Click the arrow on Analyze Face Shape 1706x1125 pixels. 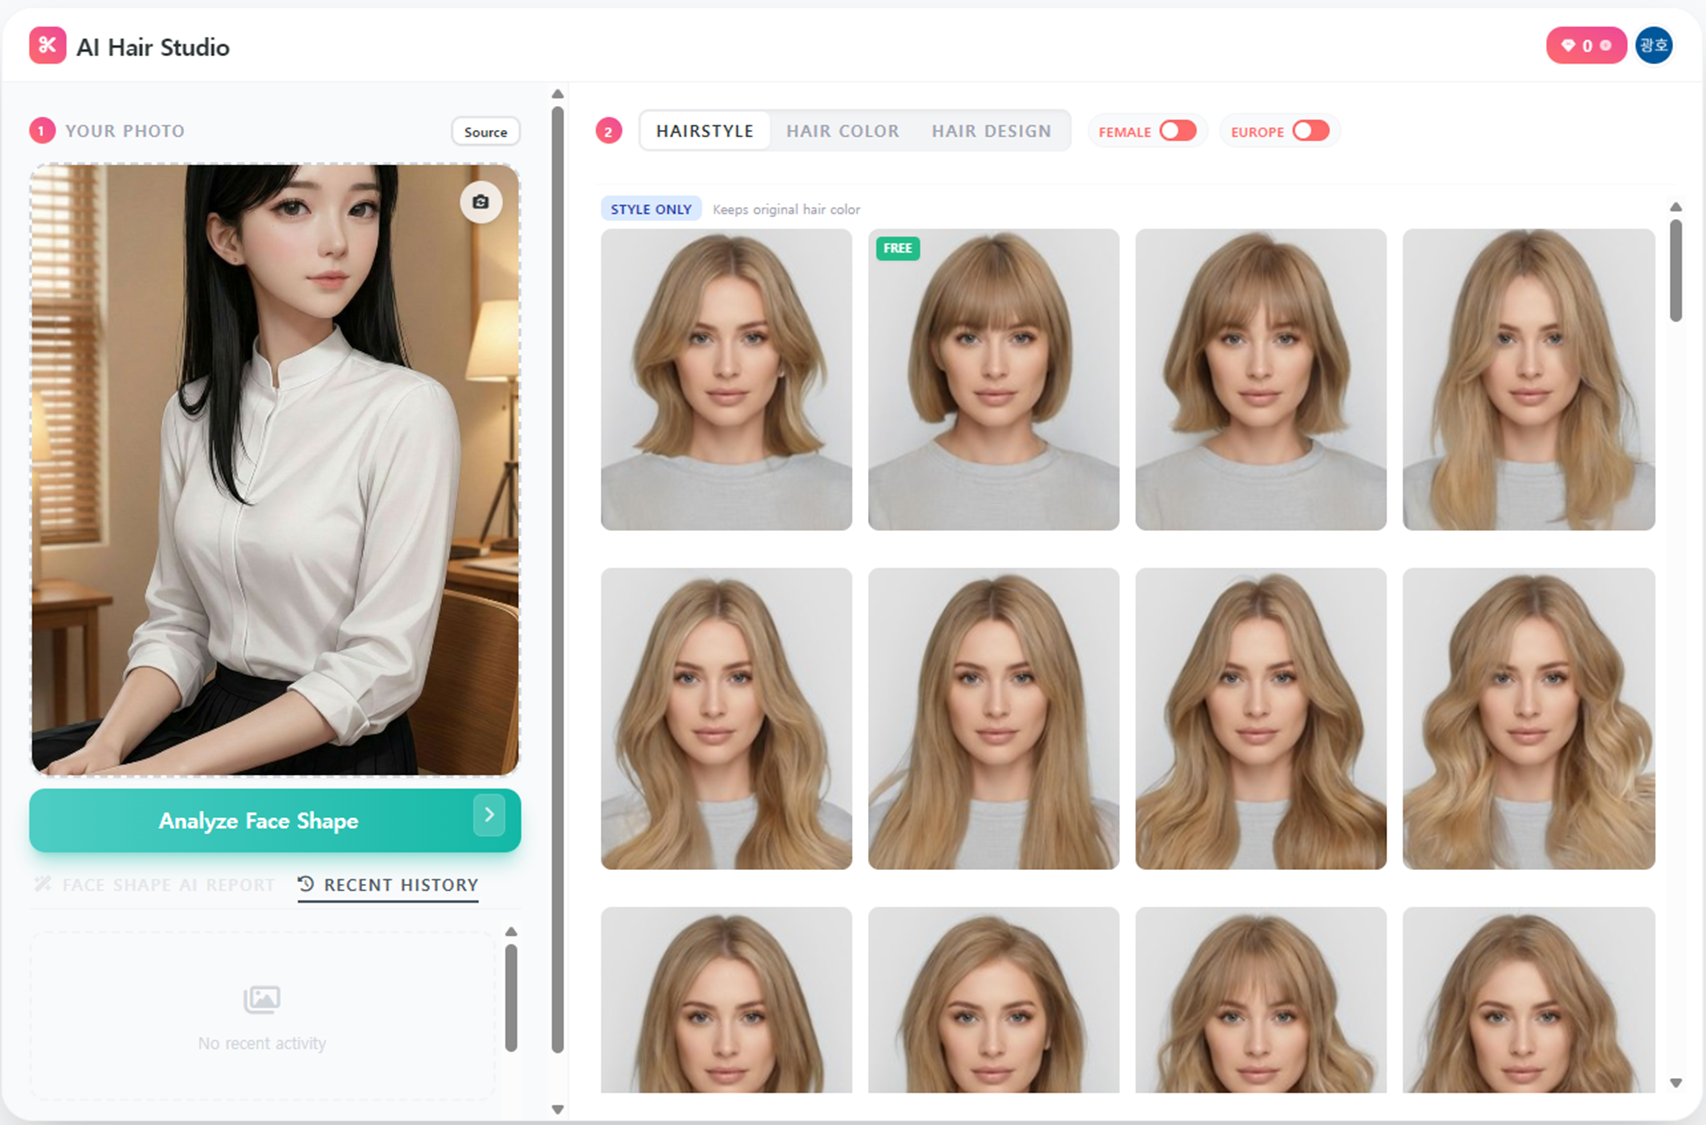(489, 816)
